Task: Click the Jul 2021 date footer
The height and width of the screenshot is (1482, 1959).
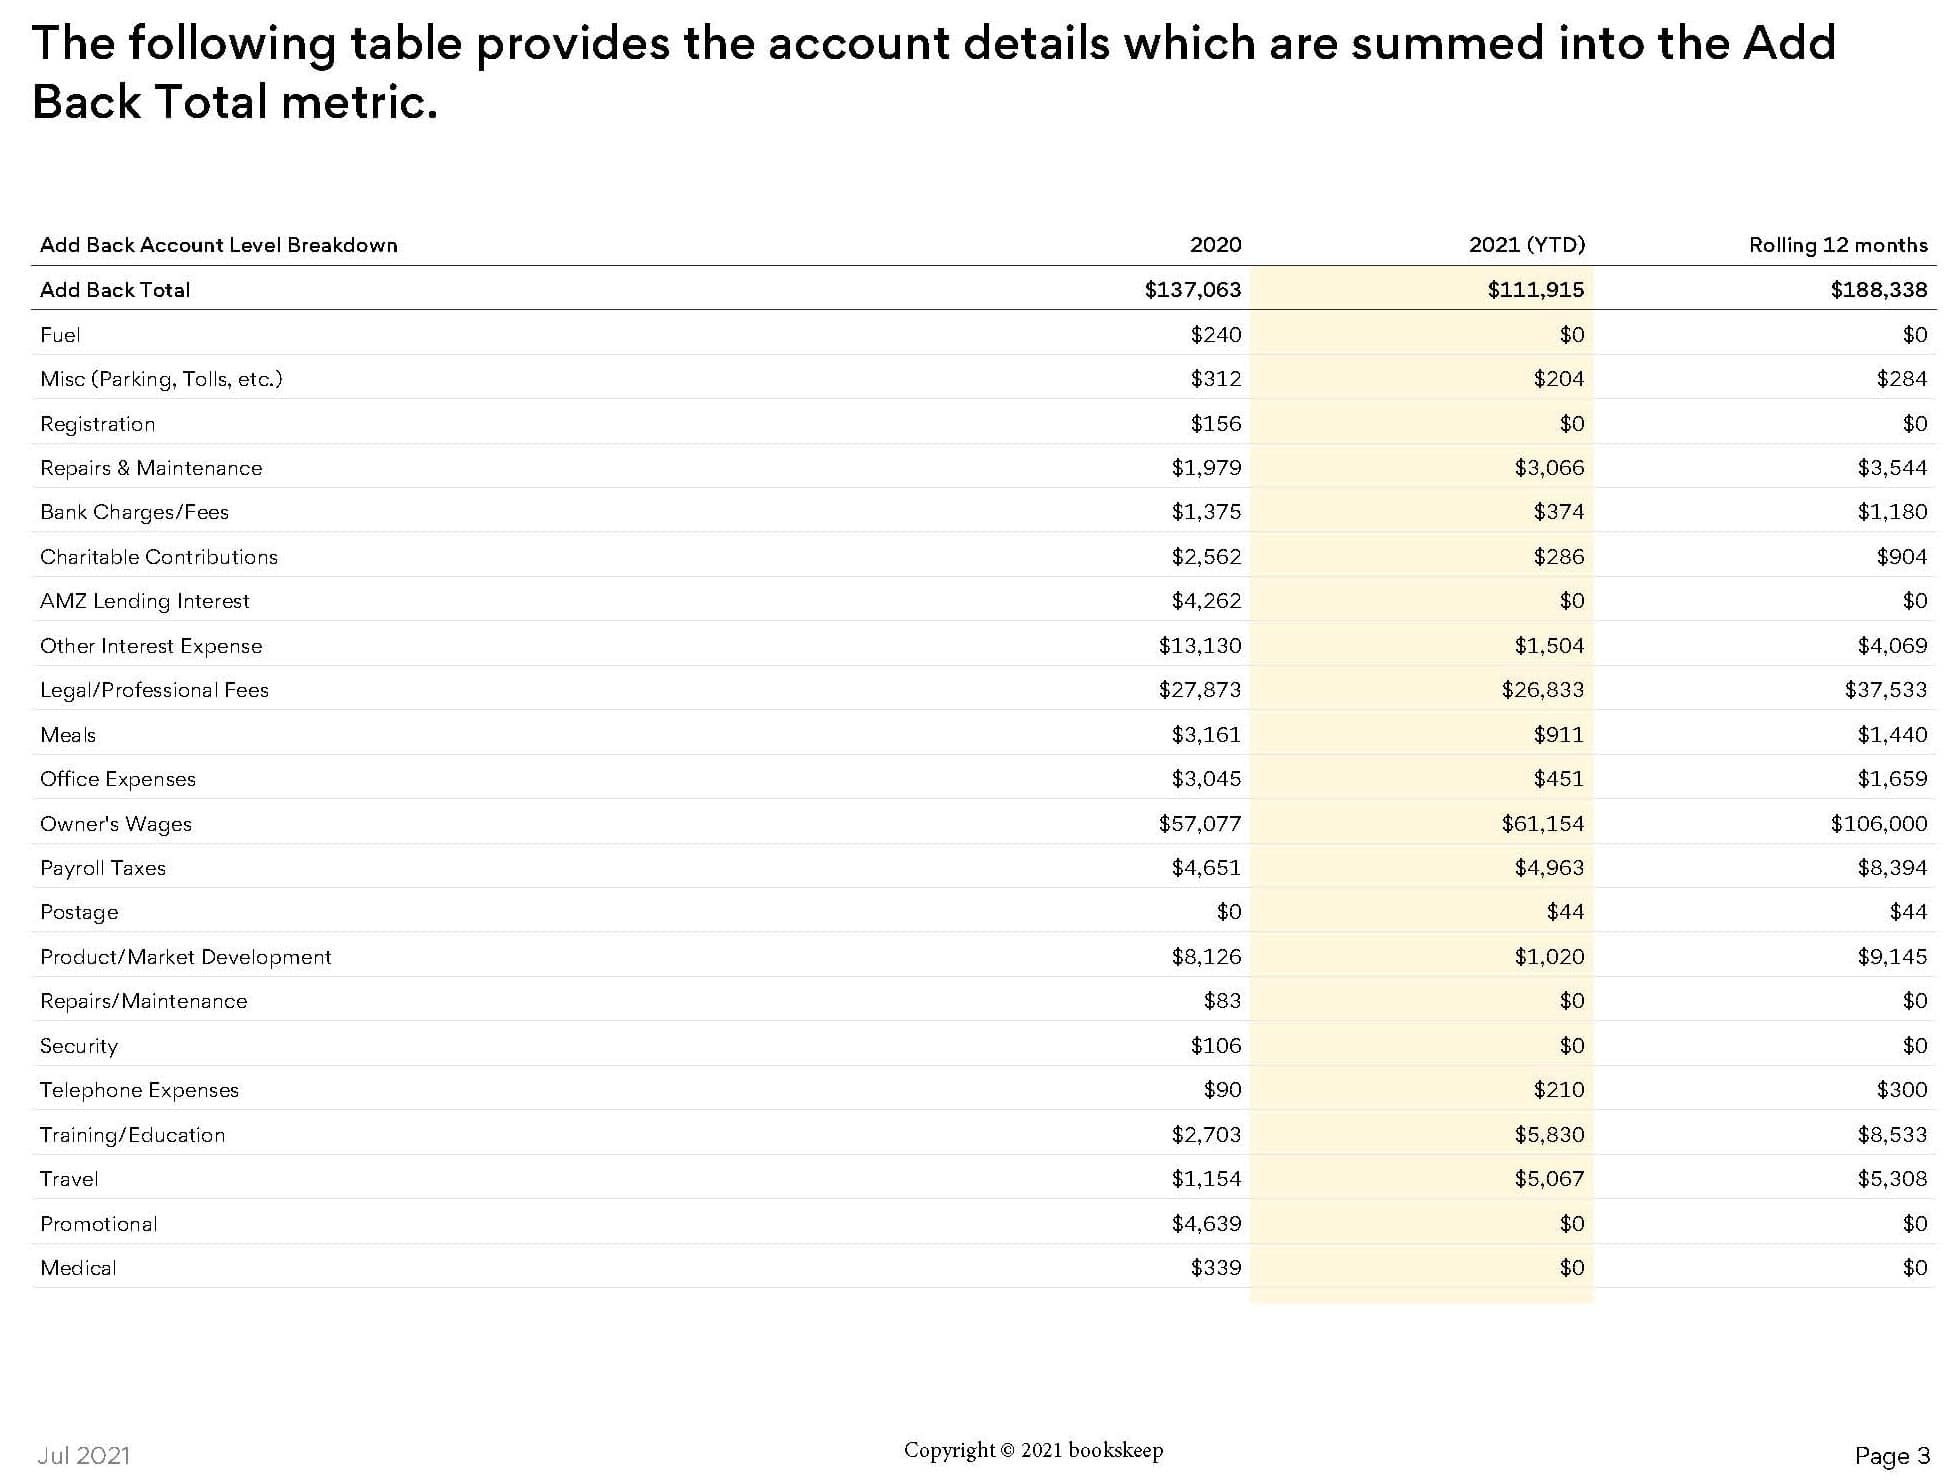Action: tap(84, 1456)
